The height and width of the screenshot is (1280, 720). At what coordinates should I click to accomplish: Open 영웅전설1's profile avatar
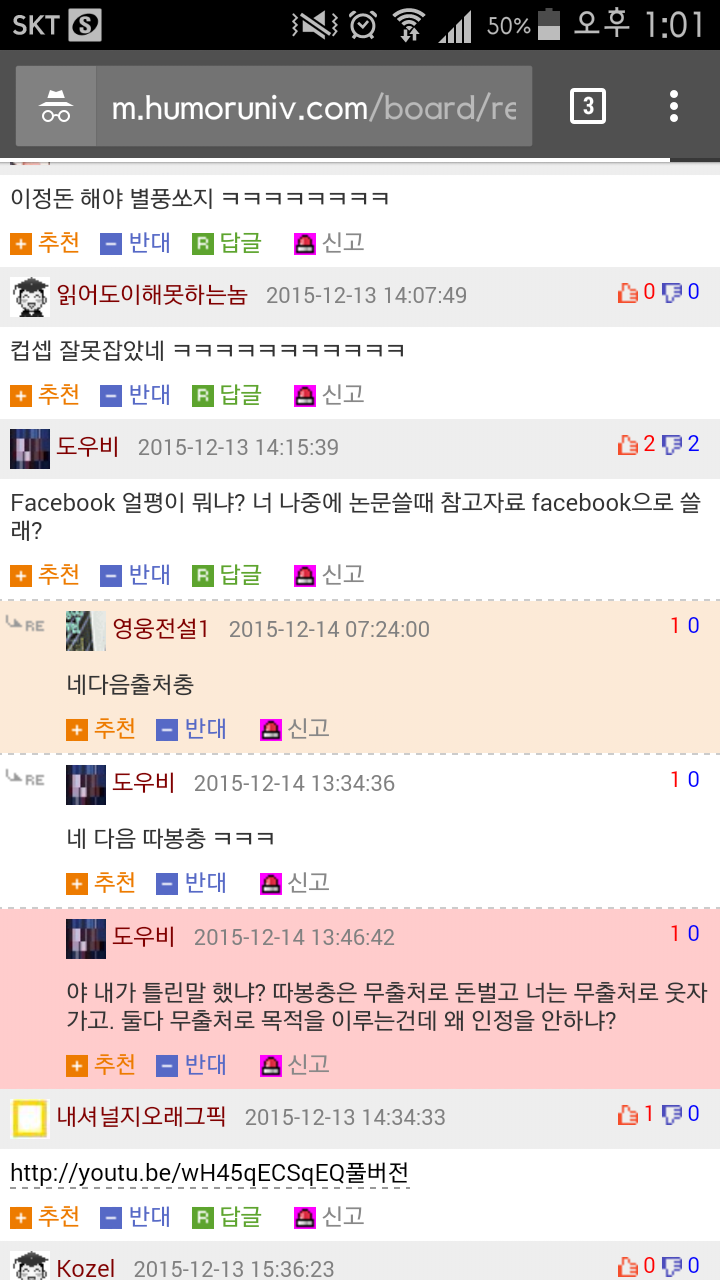click(86, 630)
